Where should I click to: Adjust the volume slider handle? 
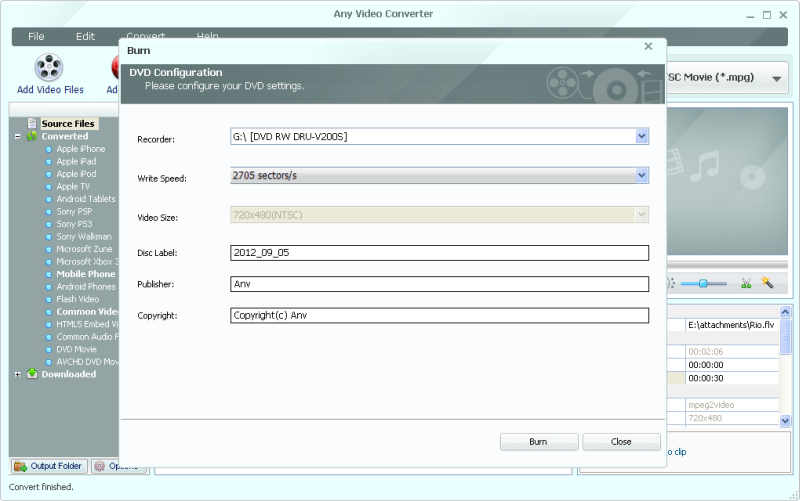703,284
